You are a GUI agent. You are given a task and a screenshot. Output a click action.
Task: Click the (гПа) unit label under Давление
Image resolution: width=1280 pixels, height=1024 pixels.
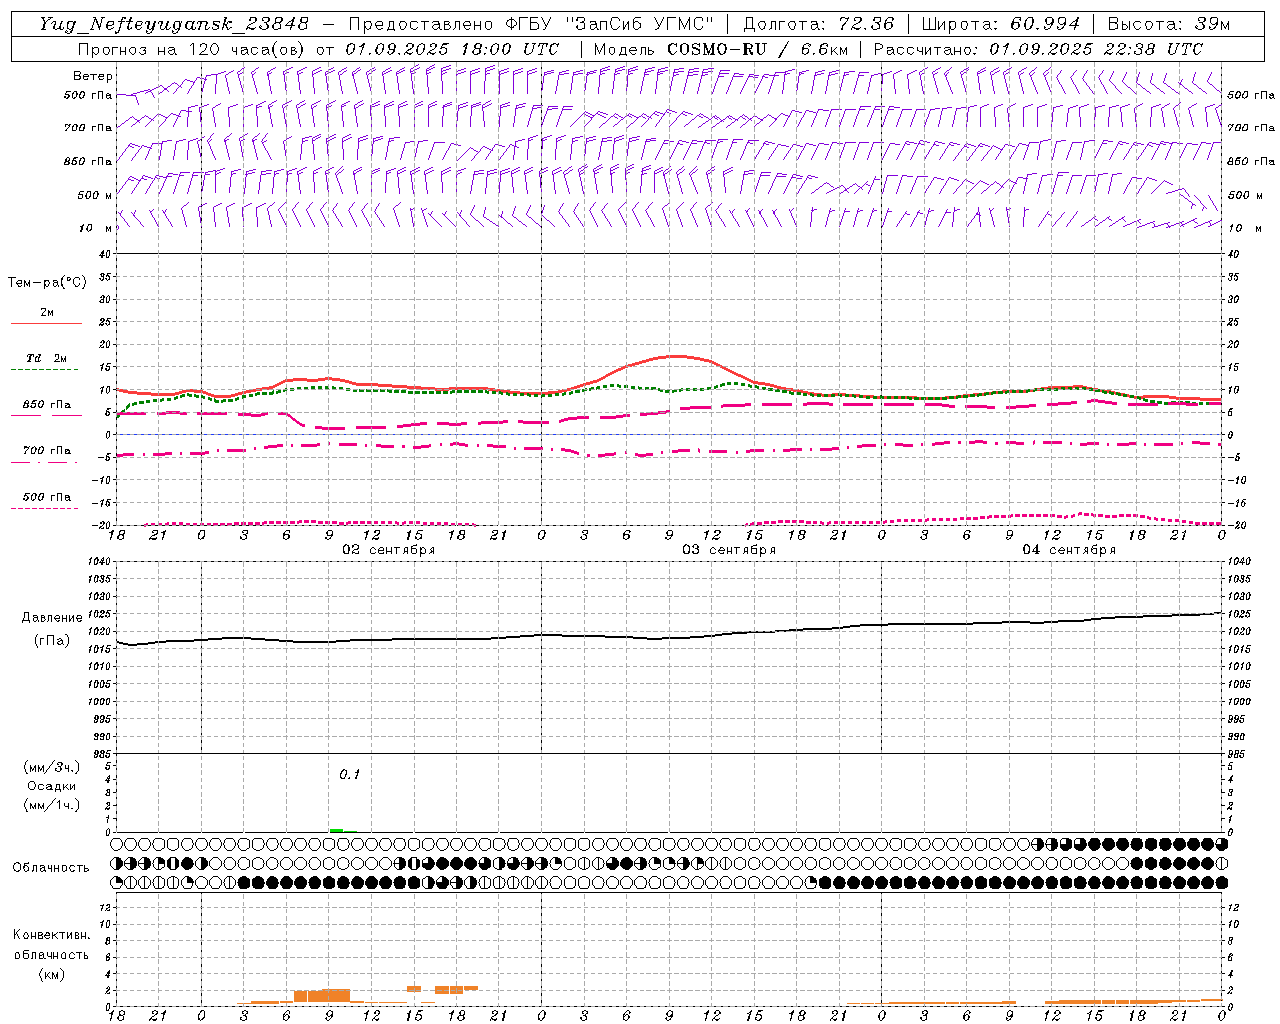pyautogui.click(x=52, y=640)
